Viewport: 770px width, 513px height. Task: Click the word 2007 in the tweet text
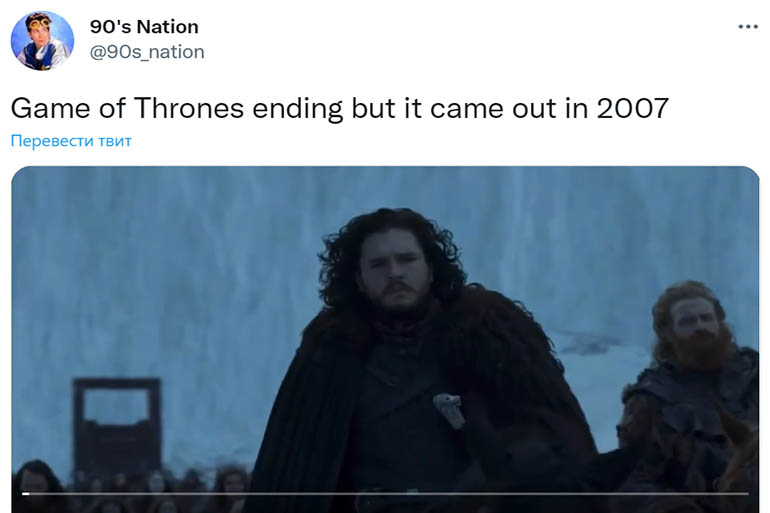click(632, 108)
